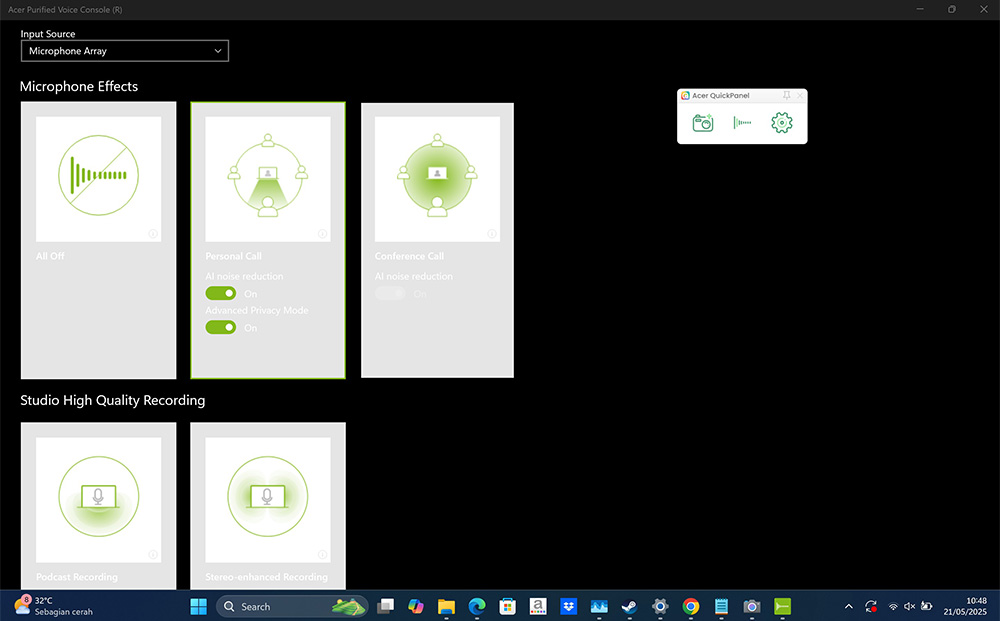Click the sync arrows tray icon
Screen dimensions: 1000x621
871,606
